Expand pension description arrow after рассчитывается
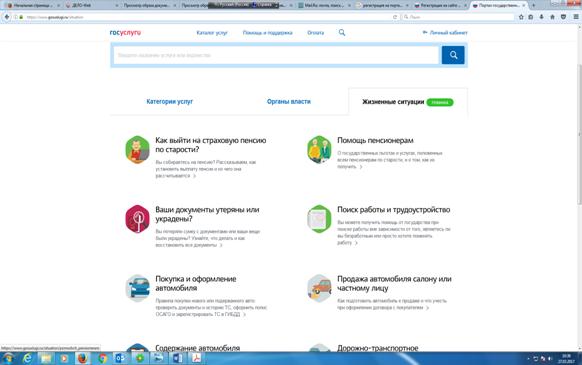 coord(194,176)
